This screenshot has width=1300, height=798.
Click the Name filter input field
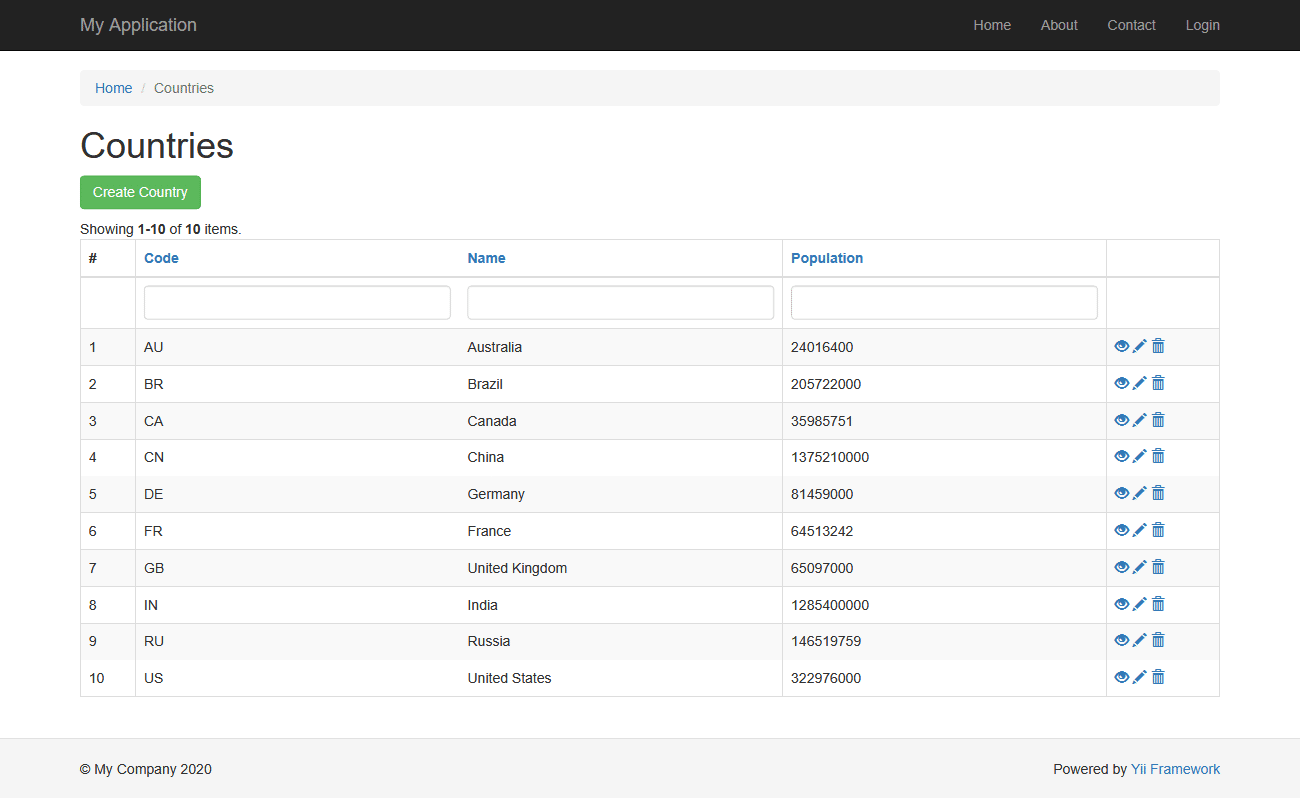coord(620,302)
